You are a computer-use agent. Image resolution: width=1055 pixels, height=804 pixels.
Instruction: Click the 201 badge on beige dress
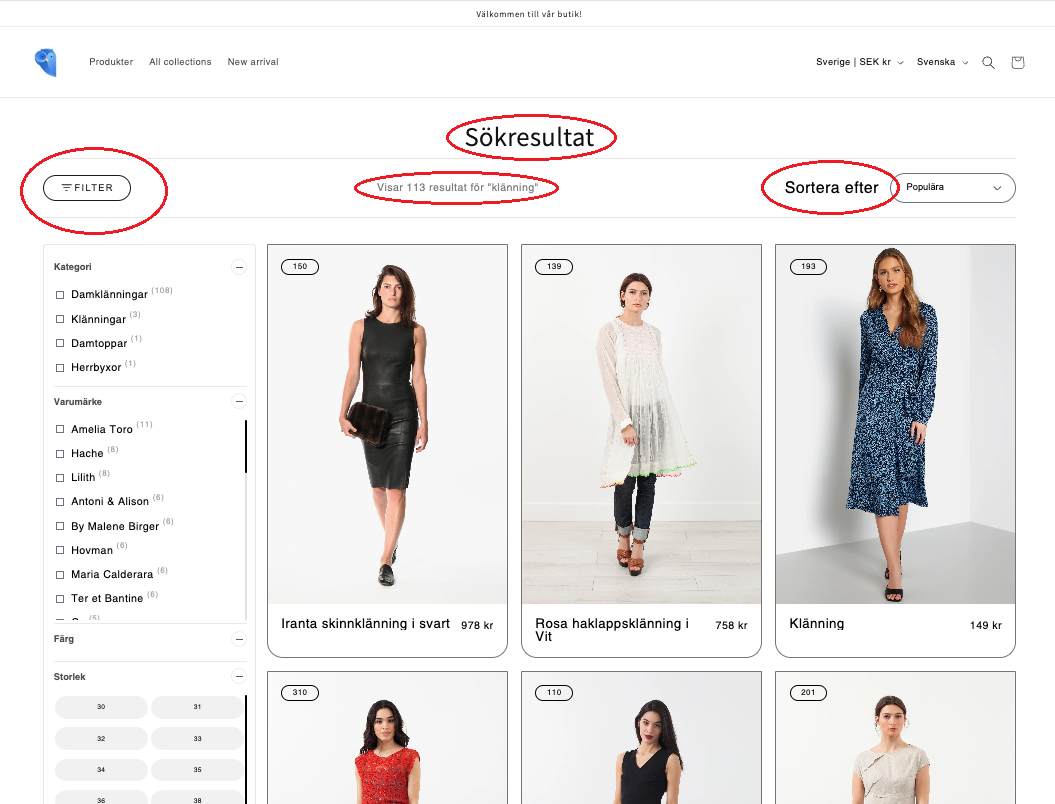[808, 693]
